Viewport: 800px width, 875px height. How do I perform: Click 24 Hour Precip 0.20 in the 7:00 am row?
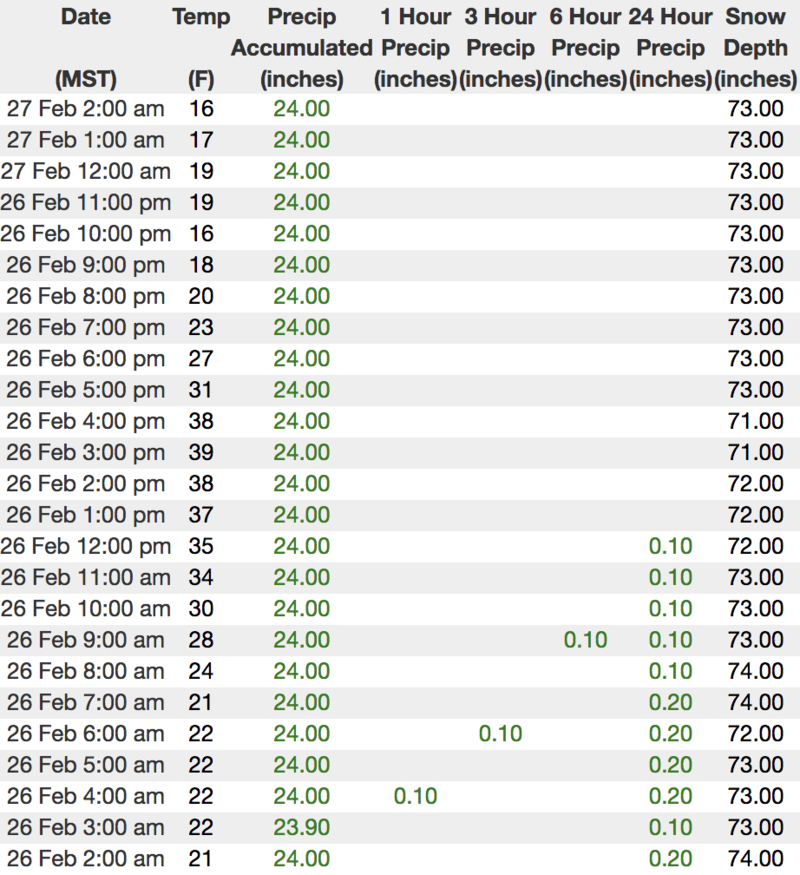click(x=670, y=702)
